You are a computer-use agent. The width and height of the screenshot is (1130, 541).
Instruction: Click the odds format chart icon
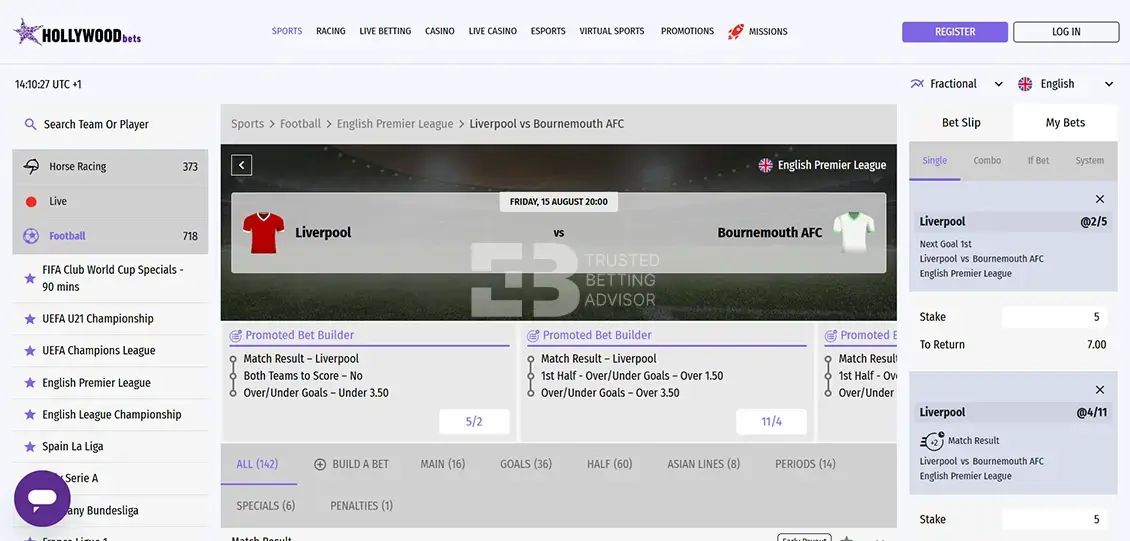tap(917, 84)
